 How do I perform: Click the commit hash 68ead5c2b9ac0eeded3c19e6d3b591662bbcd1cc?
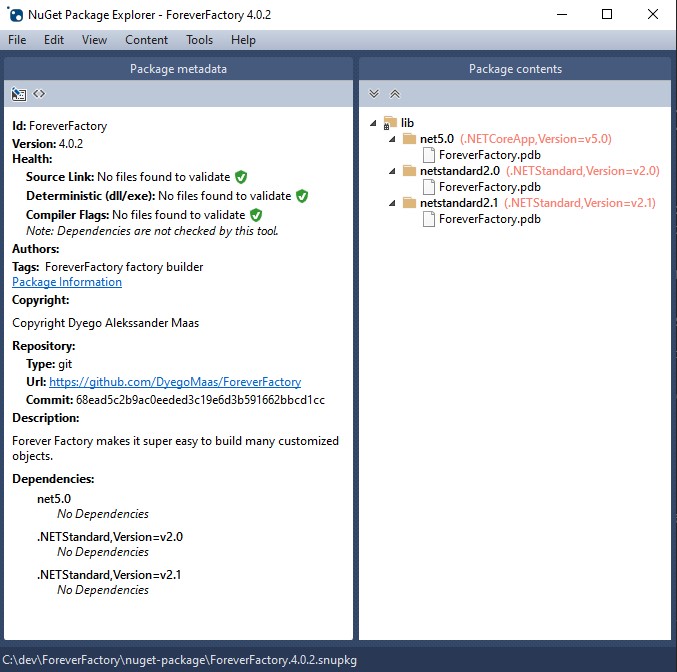(x=200, y=399)
